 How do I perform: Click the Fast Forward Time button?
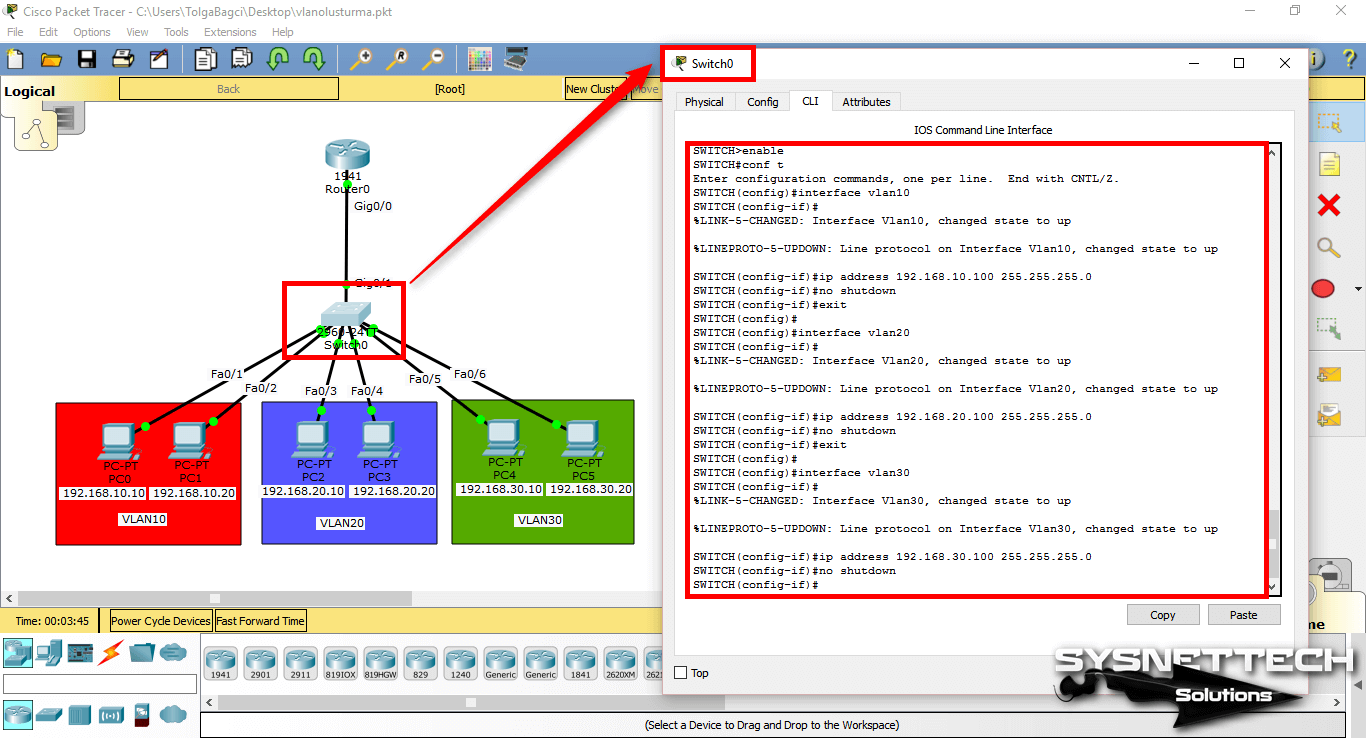click(x=260, y=621)
